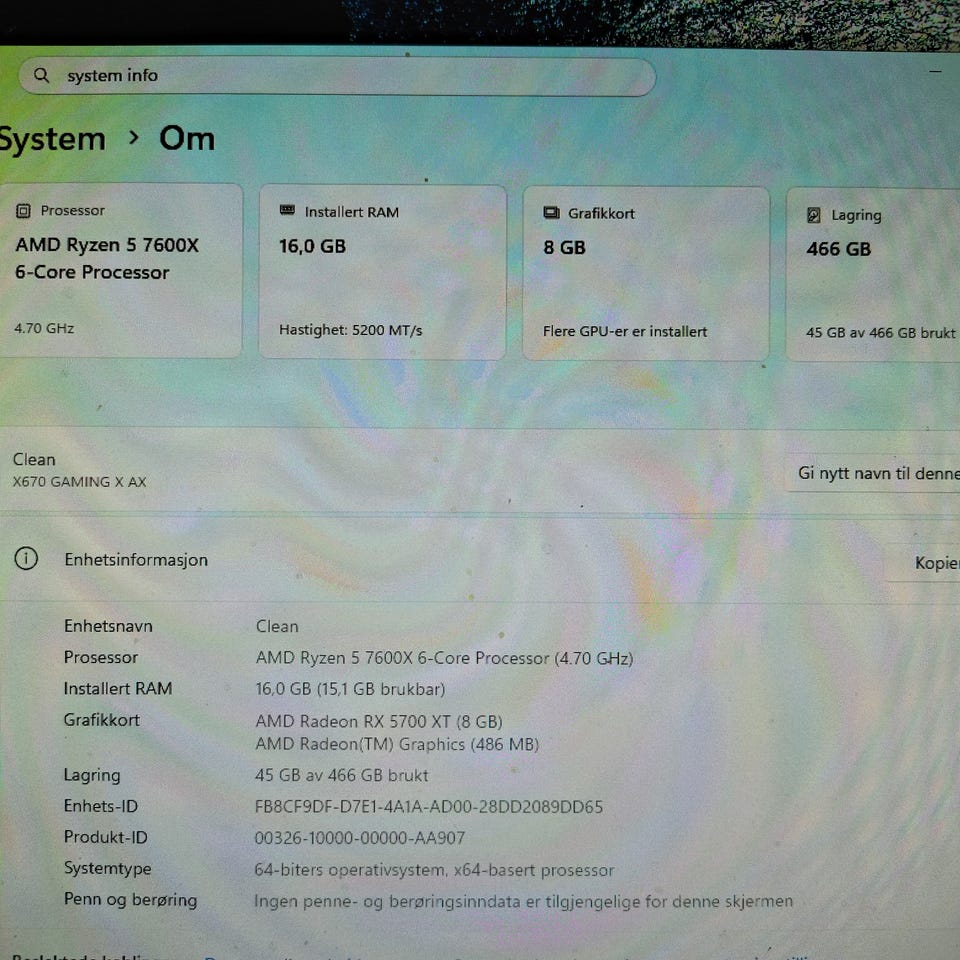Select 'Grafikkort' title on the card

tap(601, 214)
